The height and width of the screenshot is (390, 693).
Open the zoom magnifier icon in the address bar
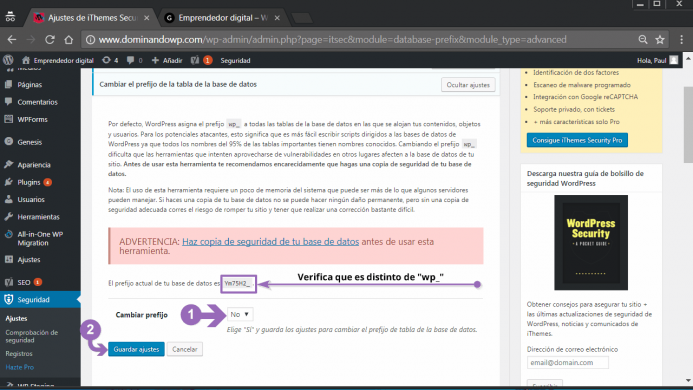click(643, 40)
